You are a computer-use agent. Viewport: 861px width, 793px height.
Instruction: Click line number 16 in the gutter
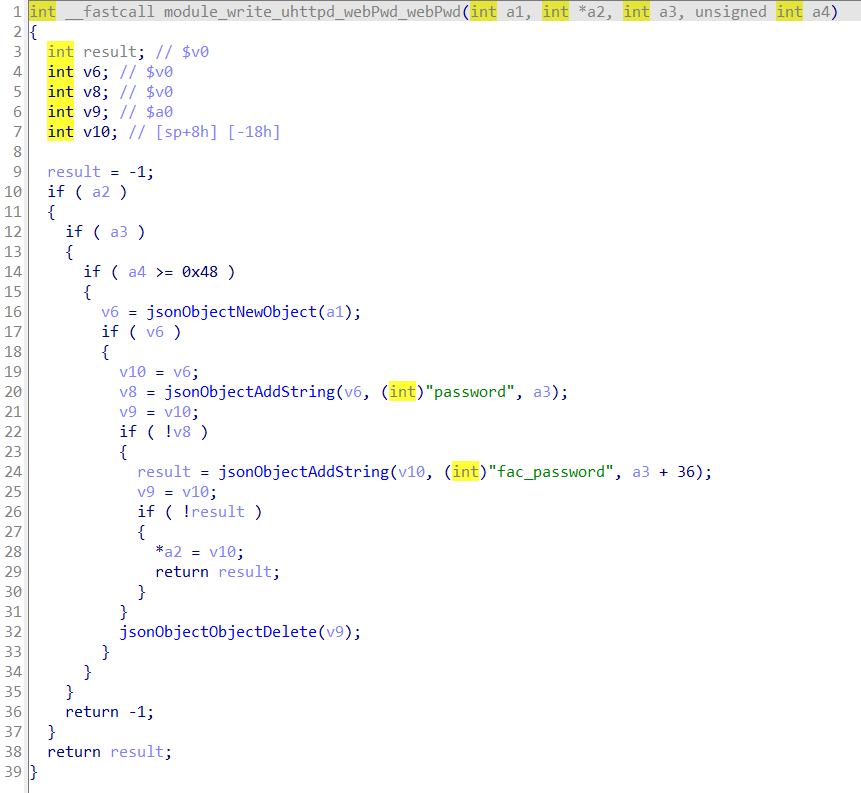click(13, 312)
